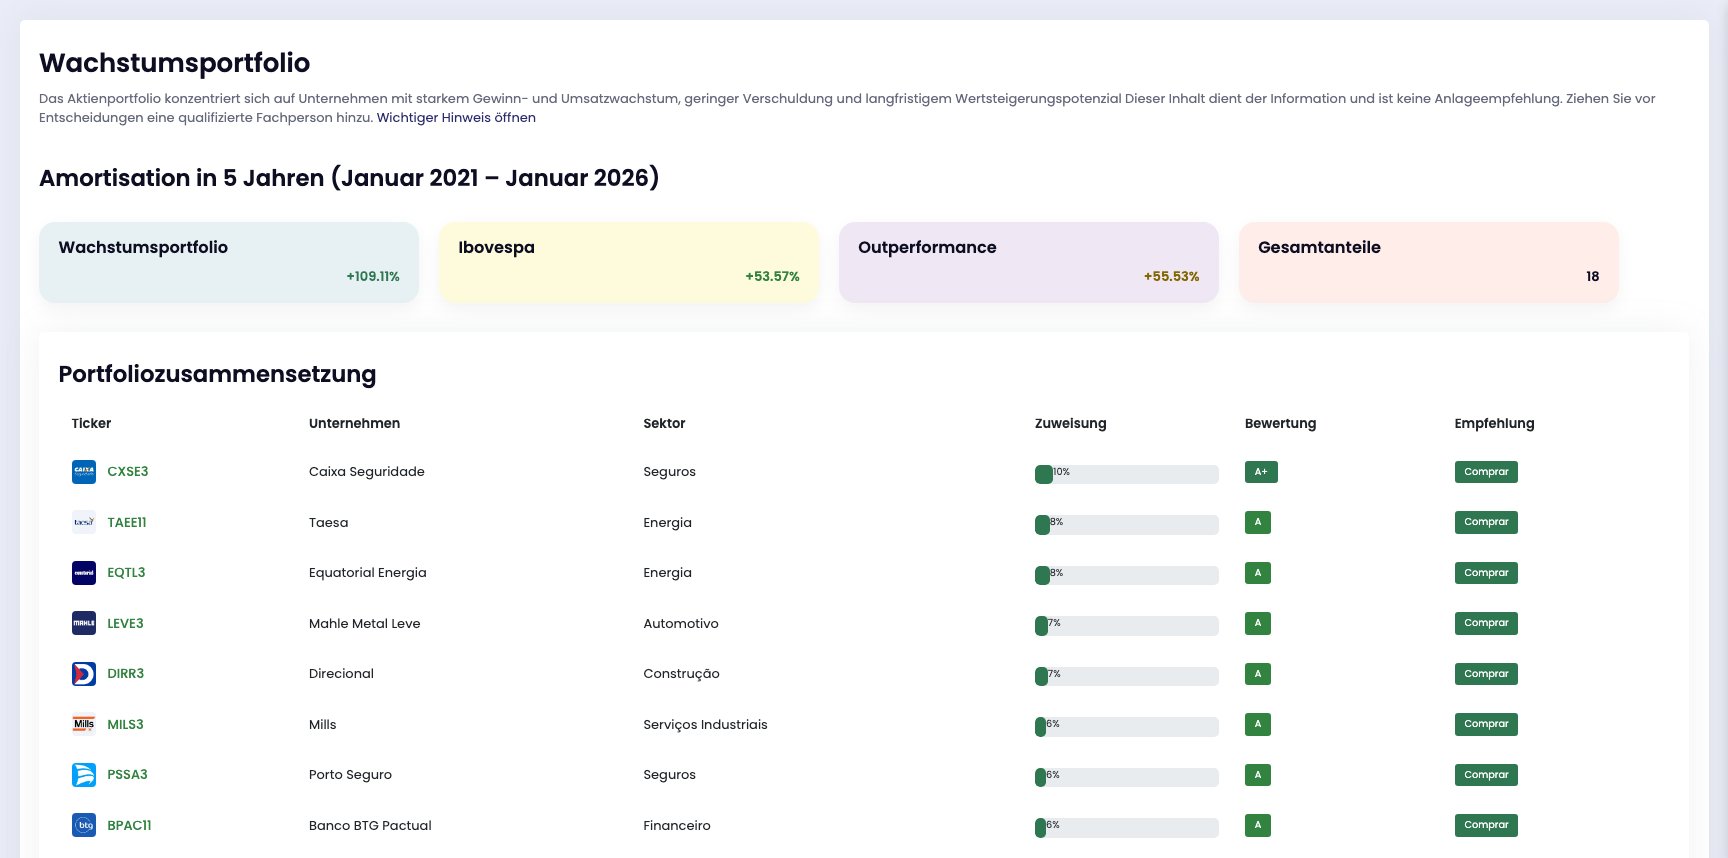This screenshot has height=858, width=1728.
Task: Open ticker EQTL3
Action: point(126,573)
